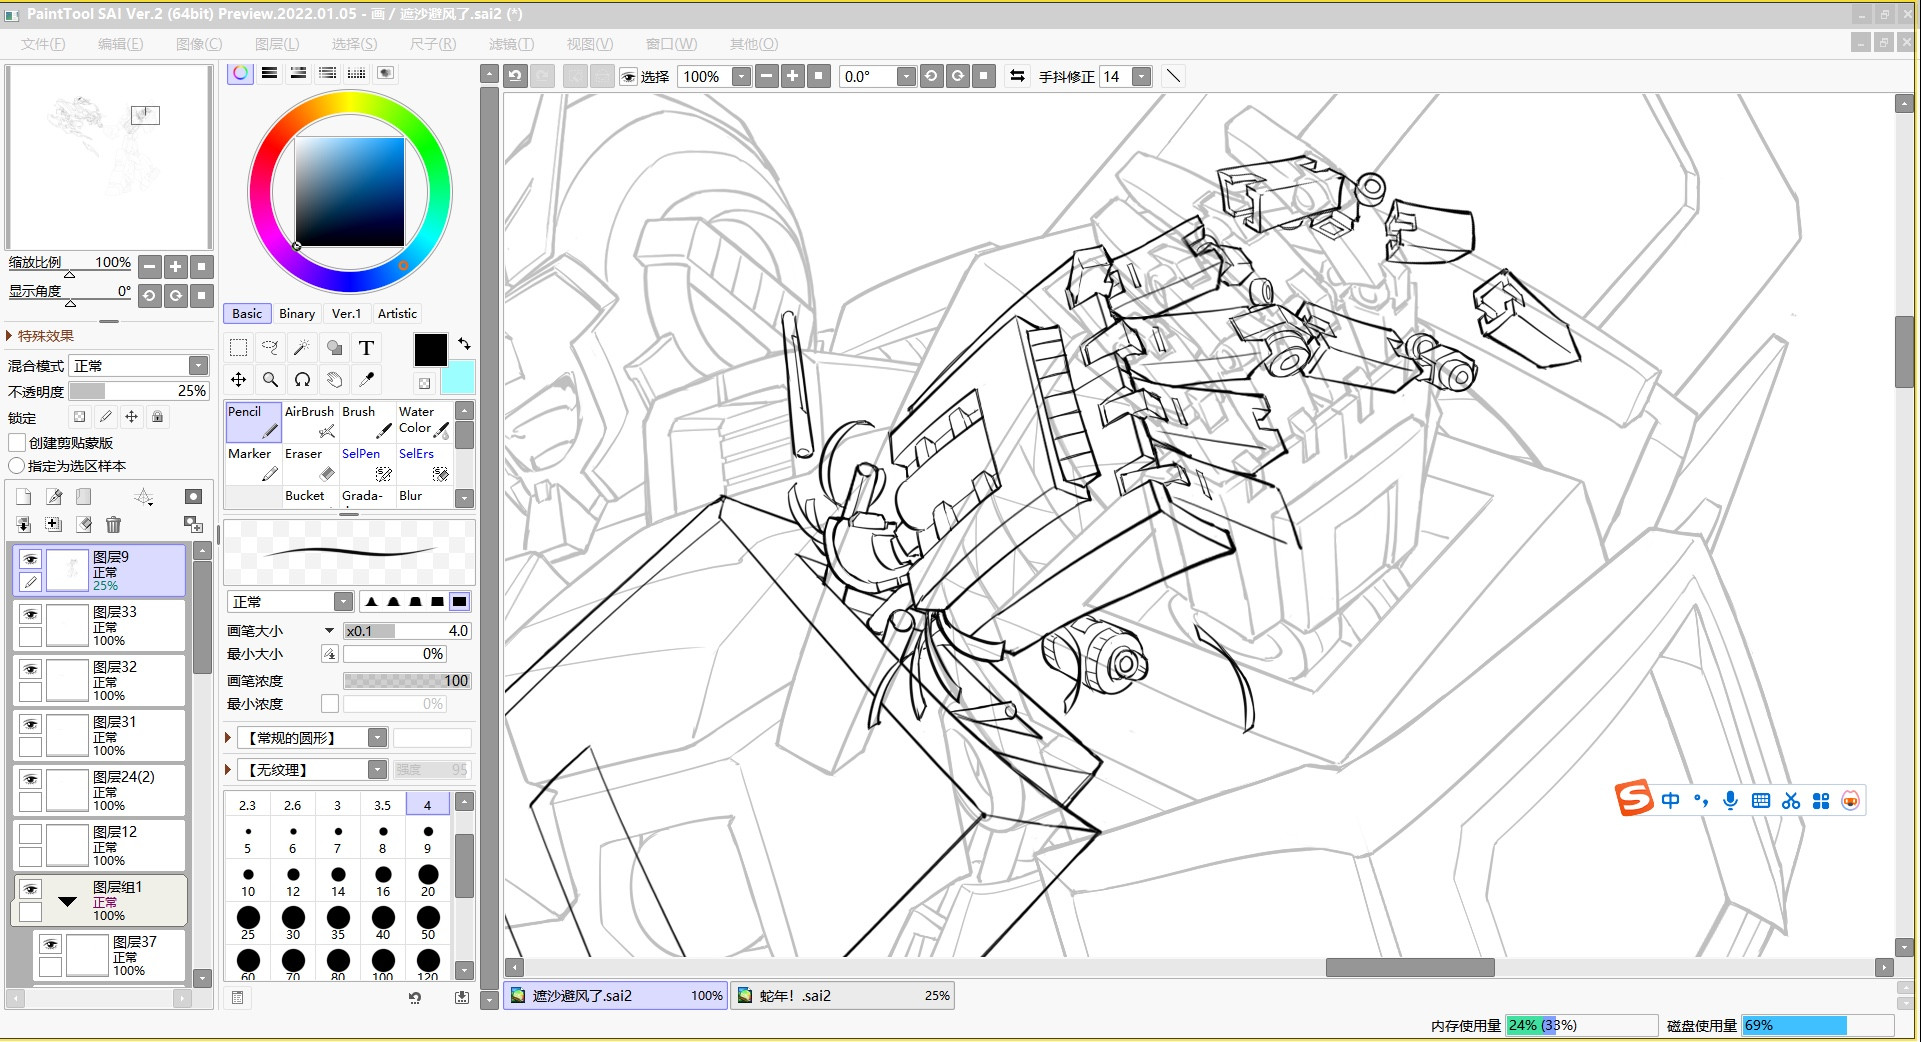The width and height of the screenshot is (1921, 1042).
Task: Click the undo button in canvas toolbar
Action: point(515,76)
